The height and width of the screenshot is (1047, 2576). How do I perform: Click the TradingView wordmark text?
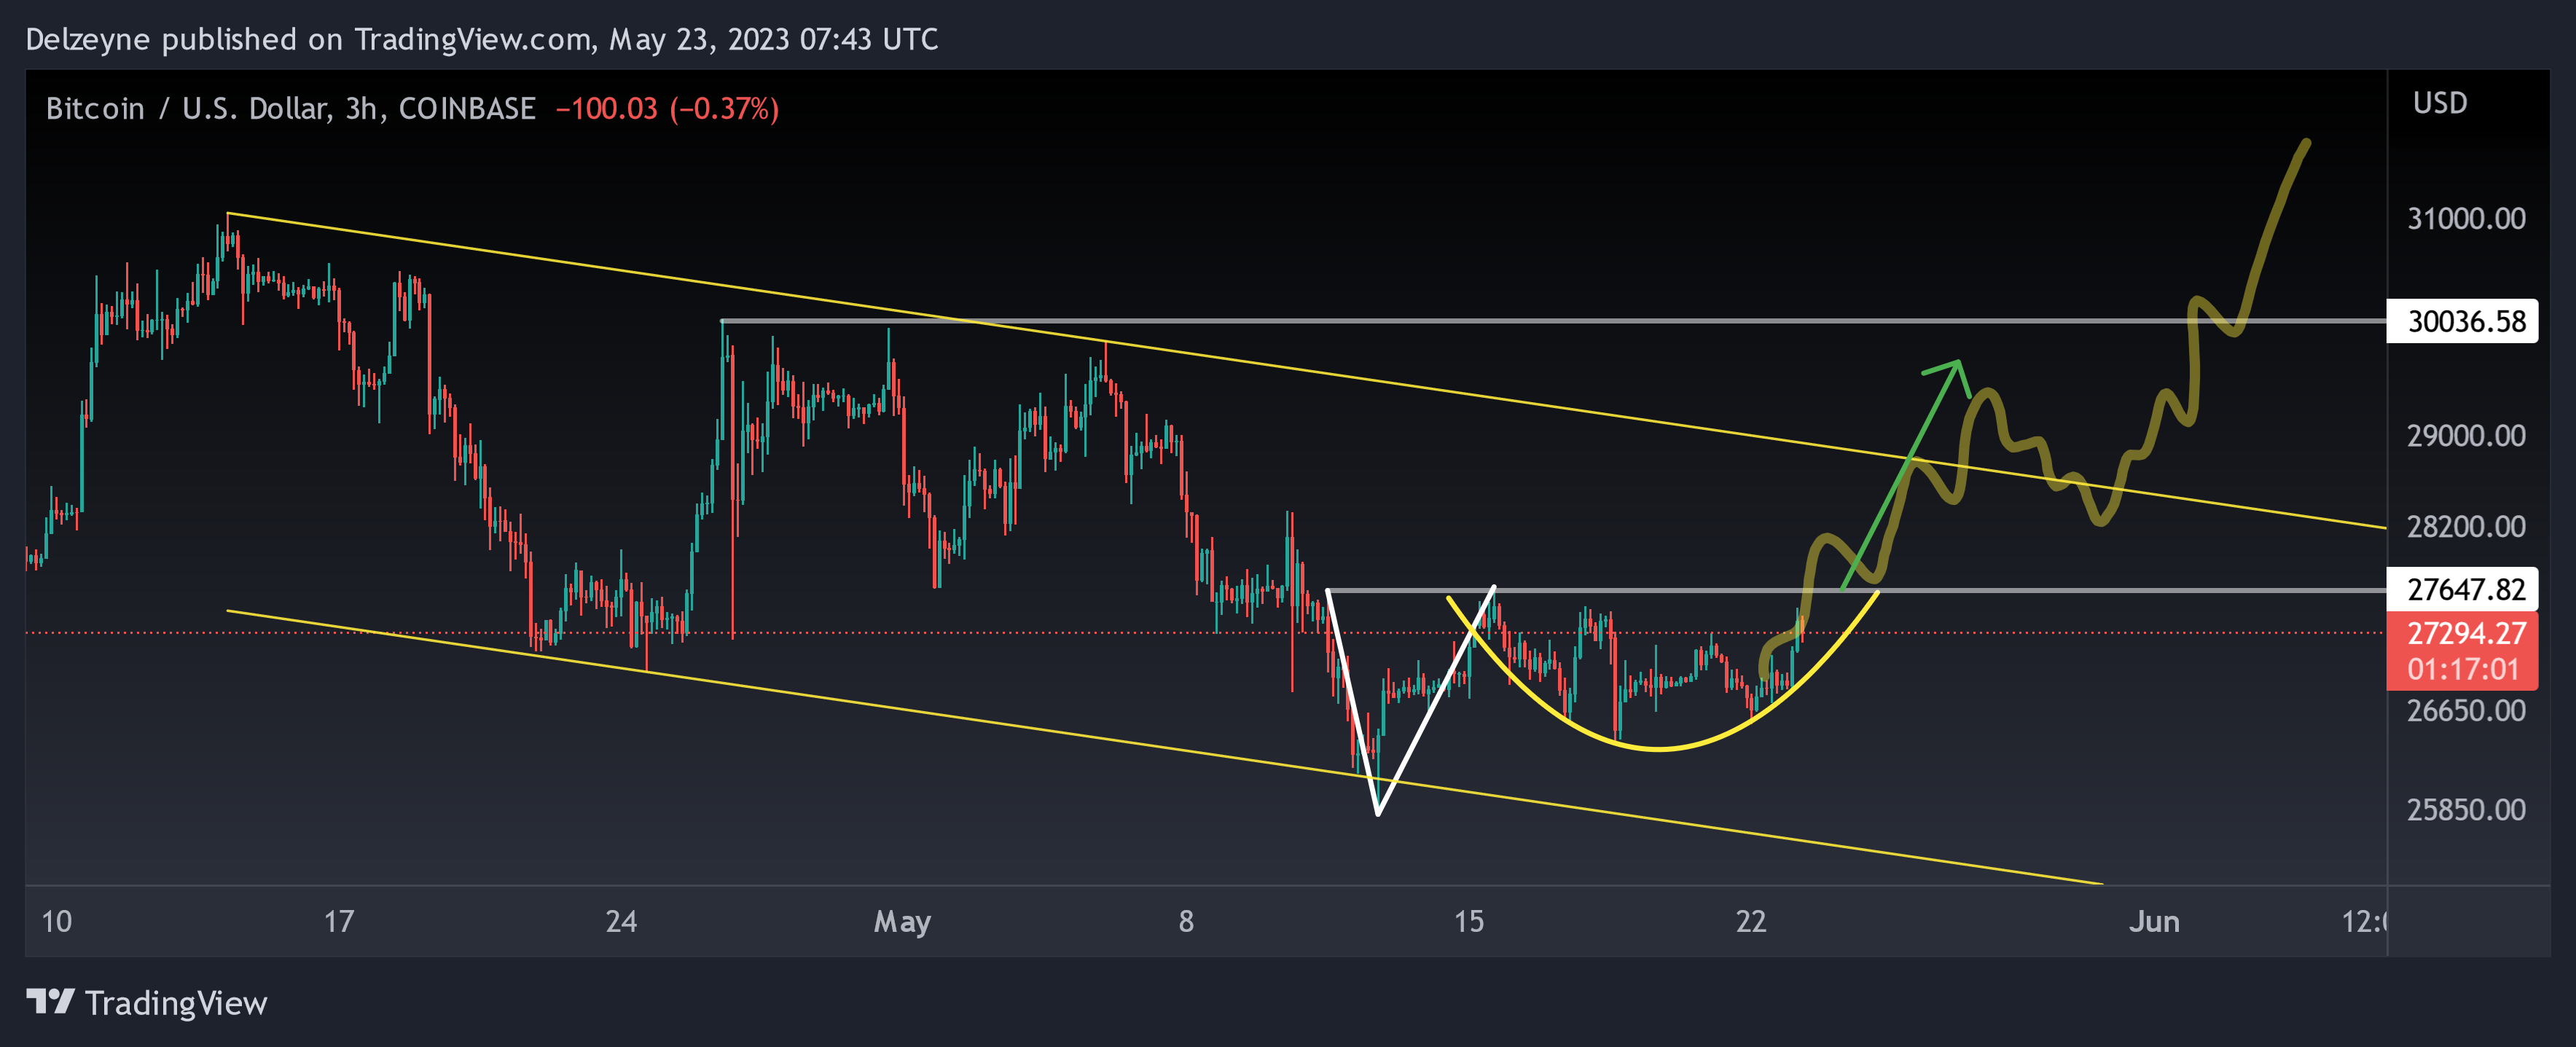176,1003
